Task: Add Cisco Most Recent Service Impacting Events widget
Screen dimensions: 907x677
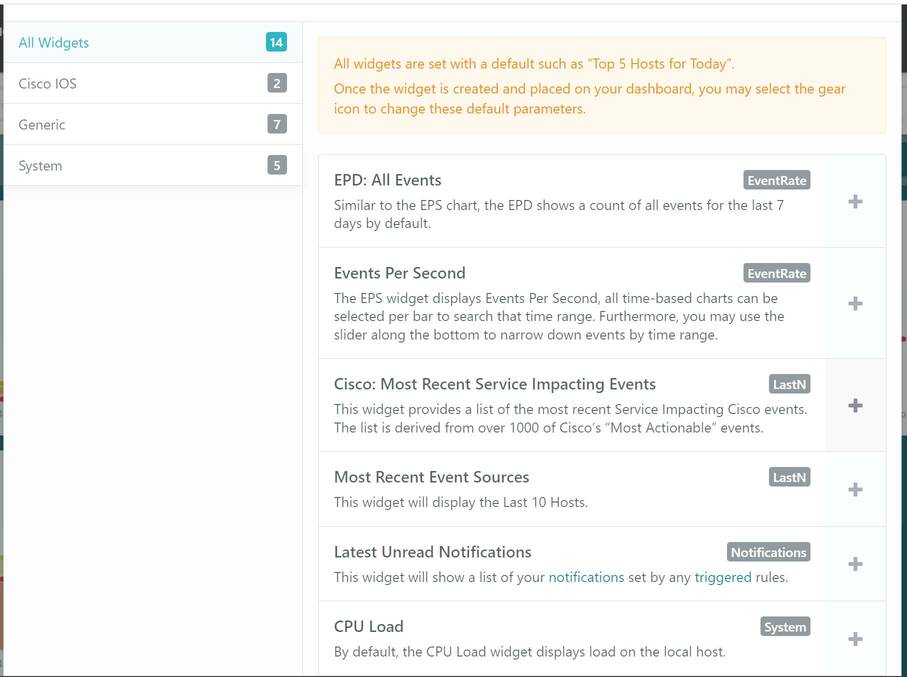Action: coord(855,406)
